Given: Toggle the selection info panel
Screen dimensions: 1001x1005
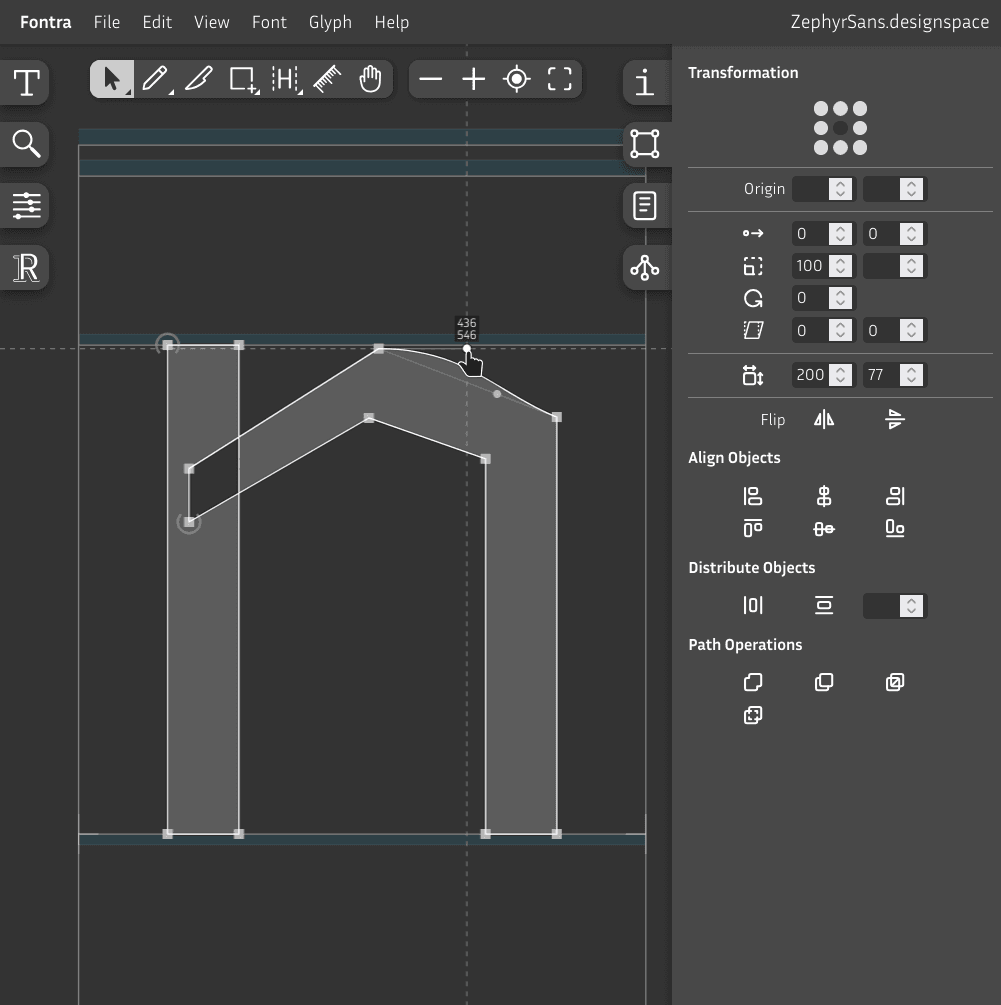Looking at the screenshot, I should 645,83.
